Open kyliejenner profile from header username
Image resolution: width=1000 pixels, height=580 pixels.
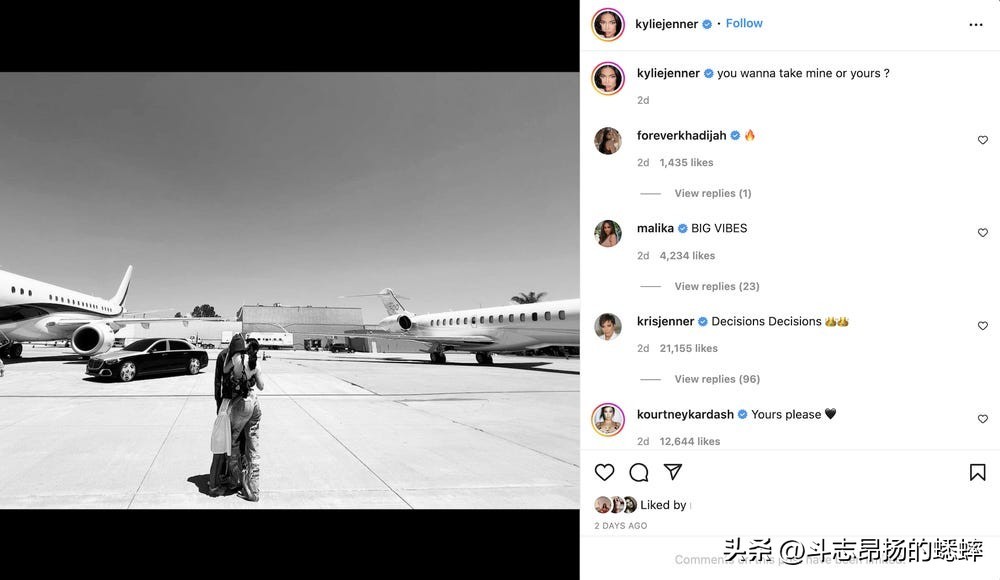[666, 24]
